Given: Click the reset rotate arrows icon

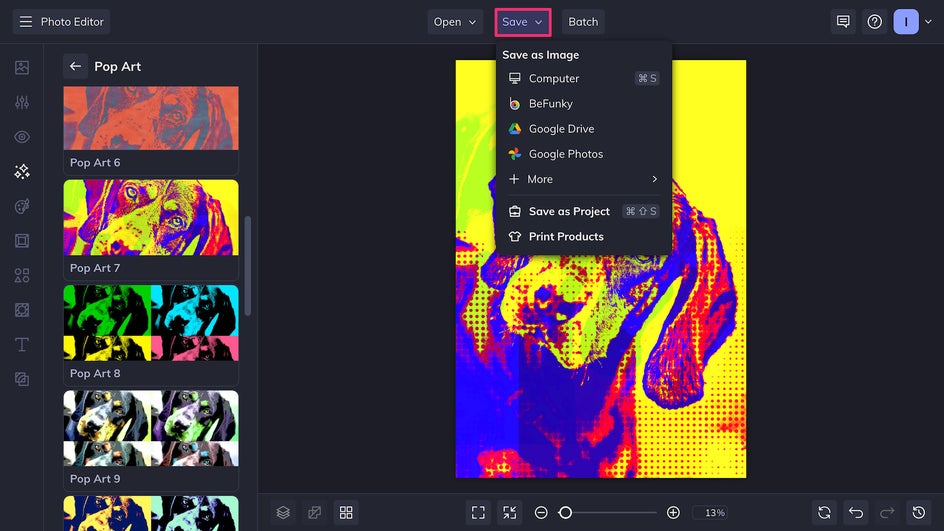Looking at the screenshot, I should (x=824, y=512).
